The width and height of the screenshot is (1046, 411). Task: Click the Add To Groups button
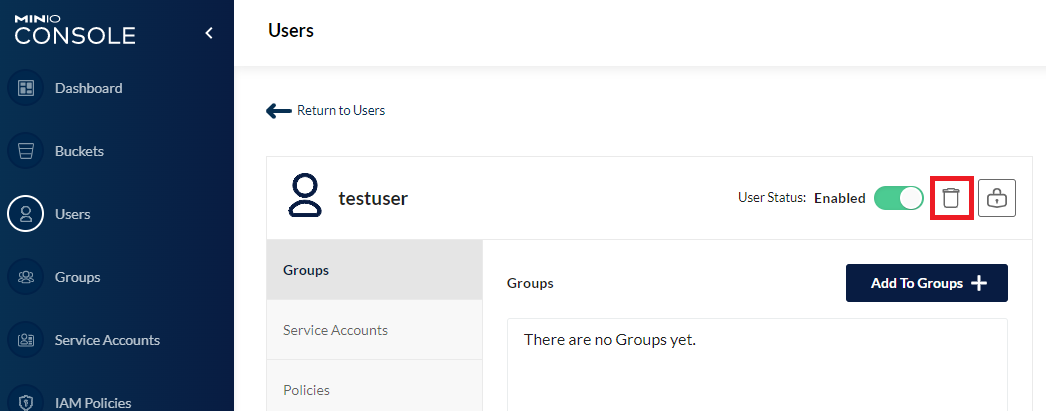tap(927, 283)
